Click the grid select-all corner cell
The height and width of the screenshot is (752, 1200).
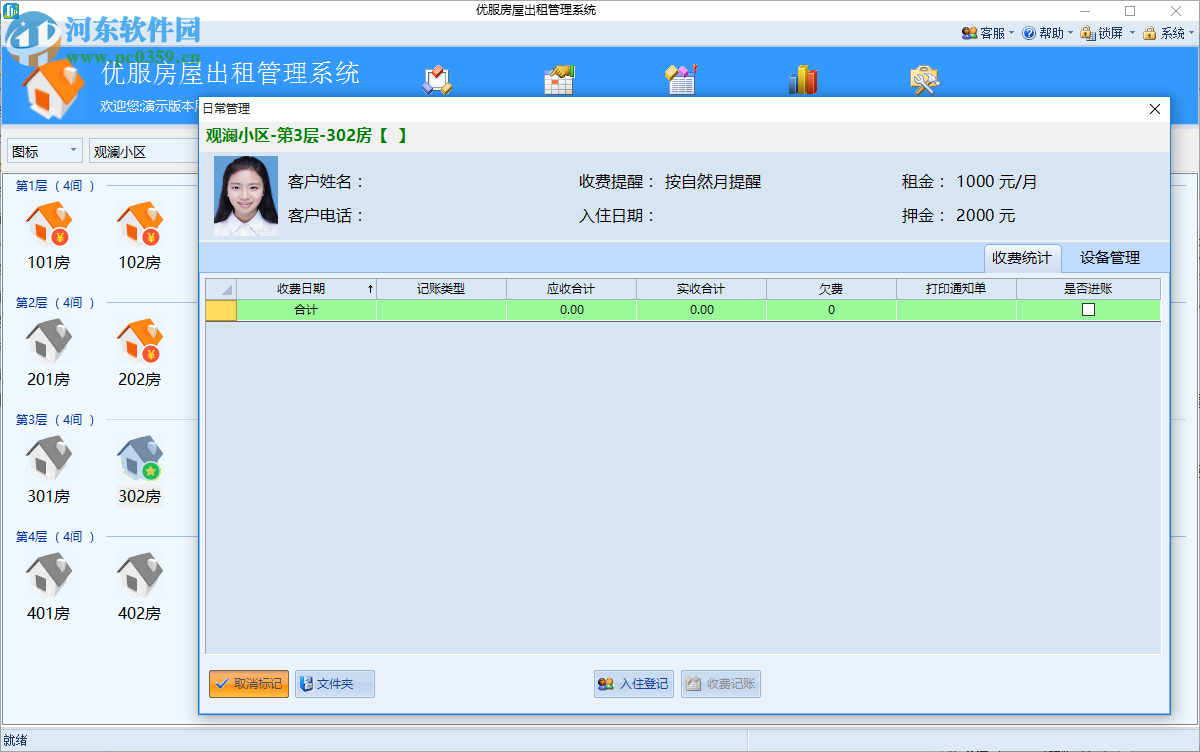(x=221, y=289)
